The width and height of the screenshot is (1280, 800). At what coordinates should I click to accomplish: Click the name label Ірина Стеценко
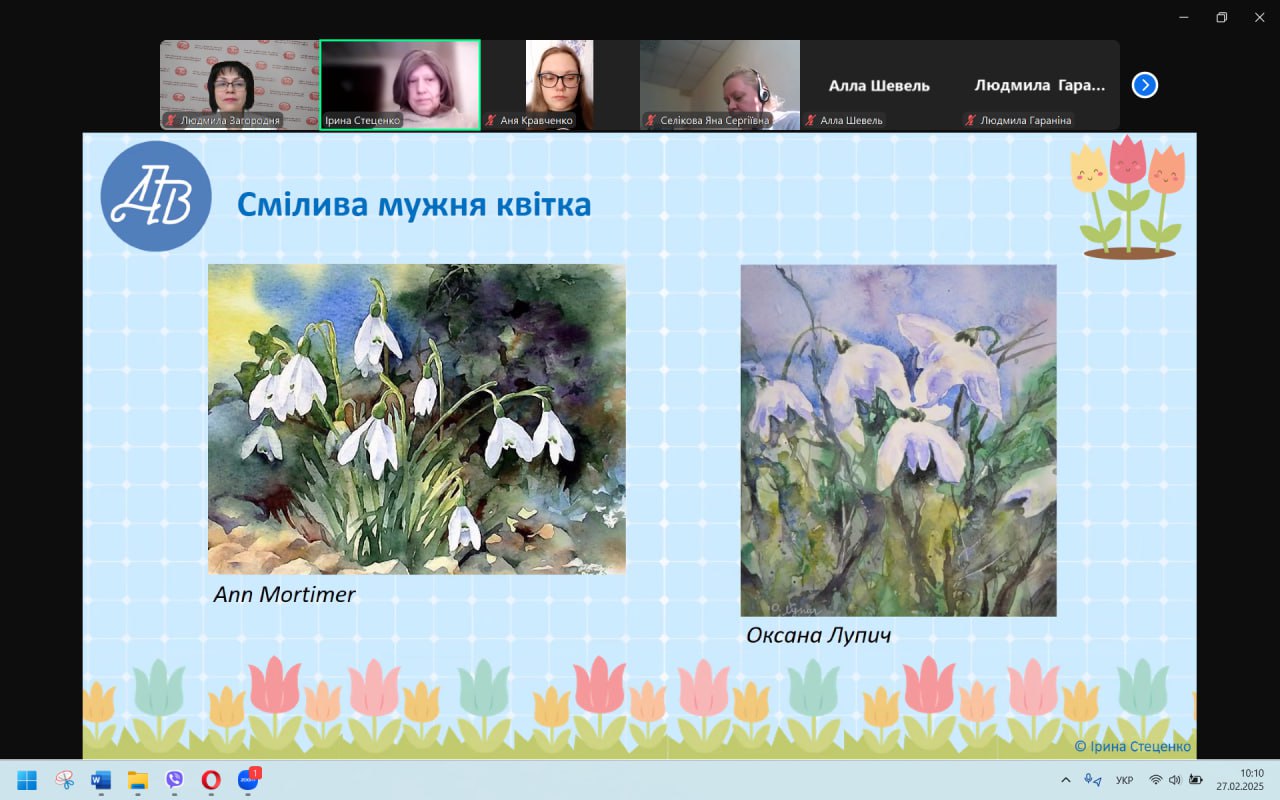click(x=363, y=120)
